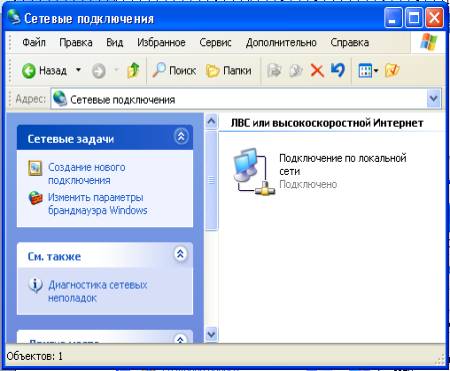450x371 pixels.
Task: Click the ЛВС или высокоскоростной Интернет header
Action: click(x=327, y=123)
